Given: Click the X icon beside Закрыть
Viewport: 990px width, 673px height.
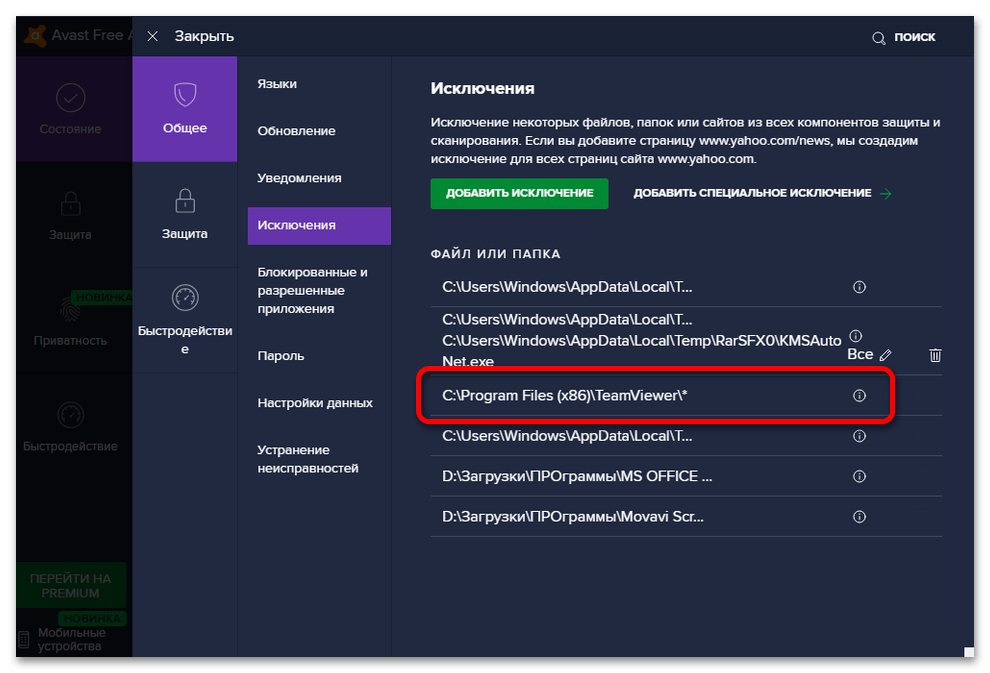Looking at the screenshot, I should coord(152,36).
